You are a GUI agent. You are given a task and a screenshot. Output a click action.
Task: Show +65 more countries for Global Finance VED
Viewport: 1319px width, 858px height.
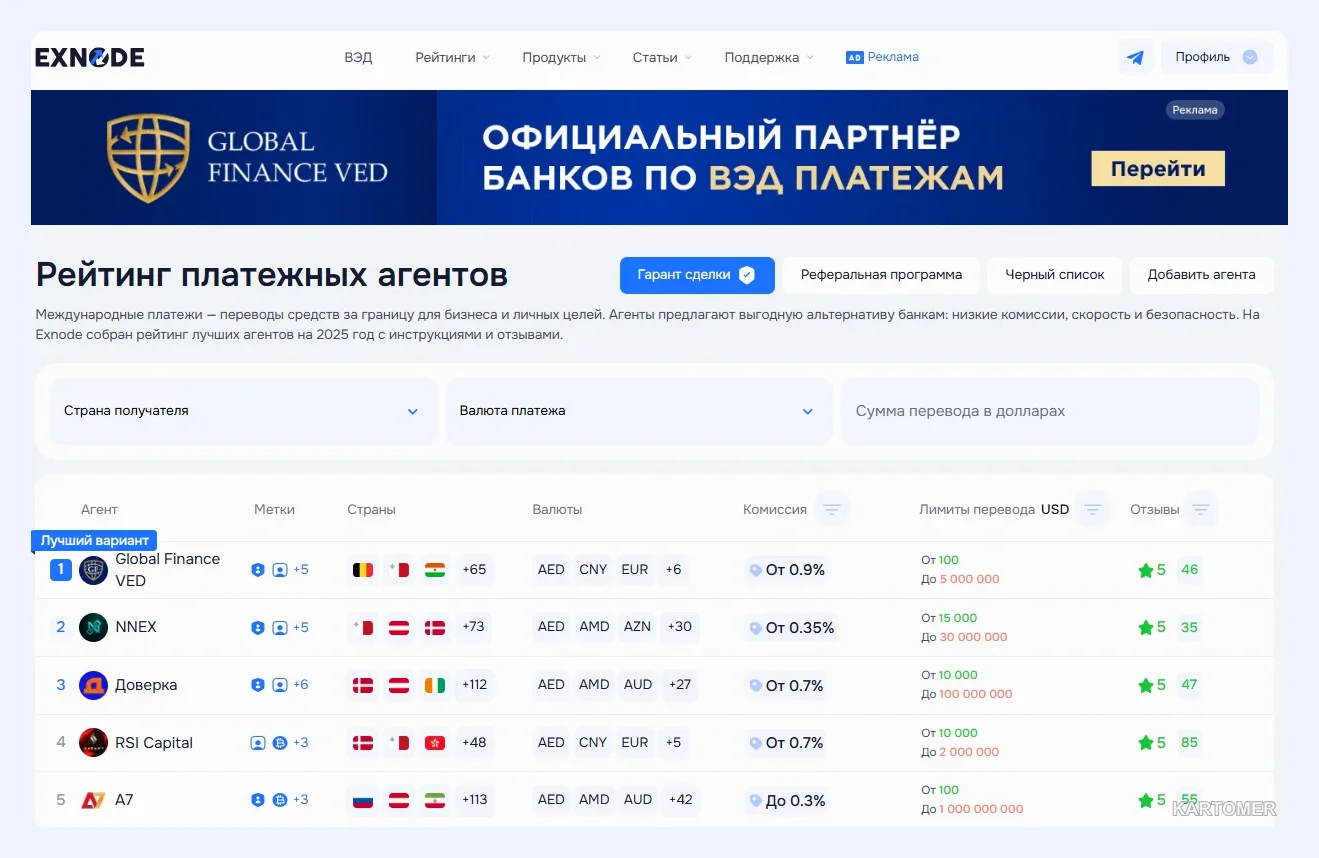tap(474, 570)
